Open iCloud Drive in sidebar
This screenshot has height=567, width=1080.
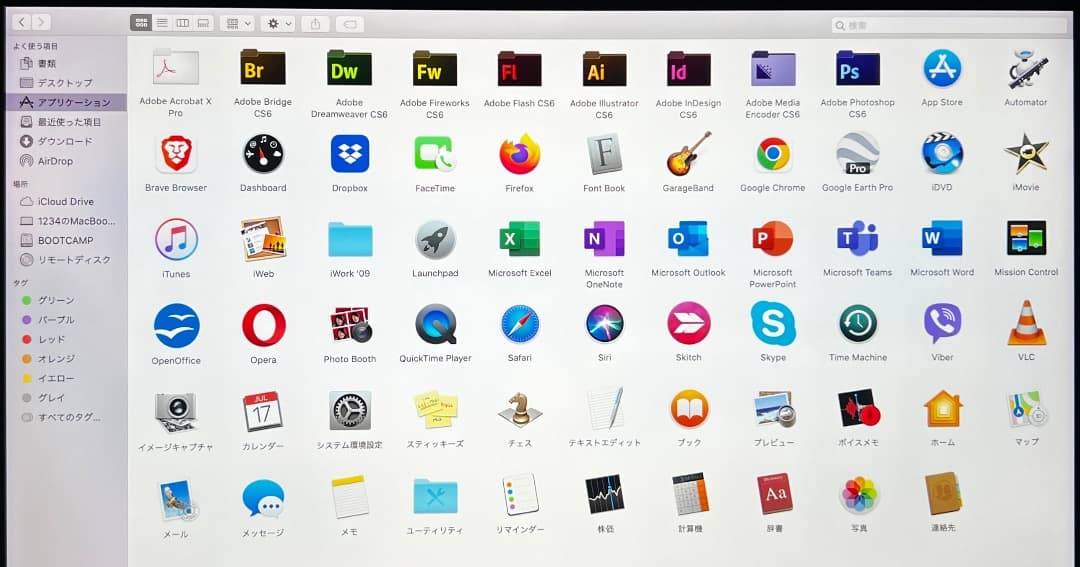65,201
